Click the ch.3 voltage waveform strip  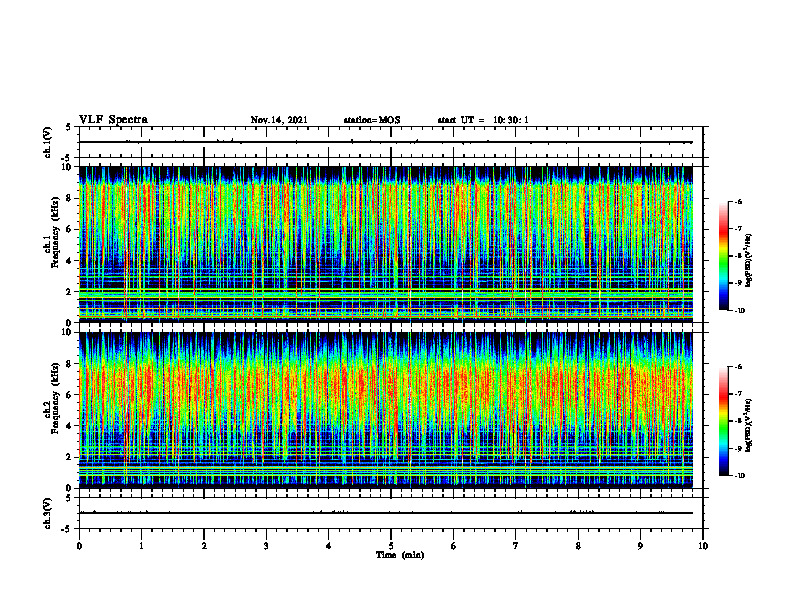click(x=391, y=513)
